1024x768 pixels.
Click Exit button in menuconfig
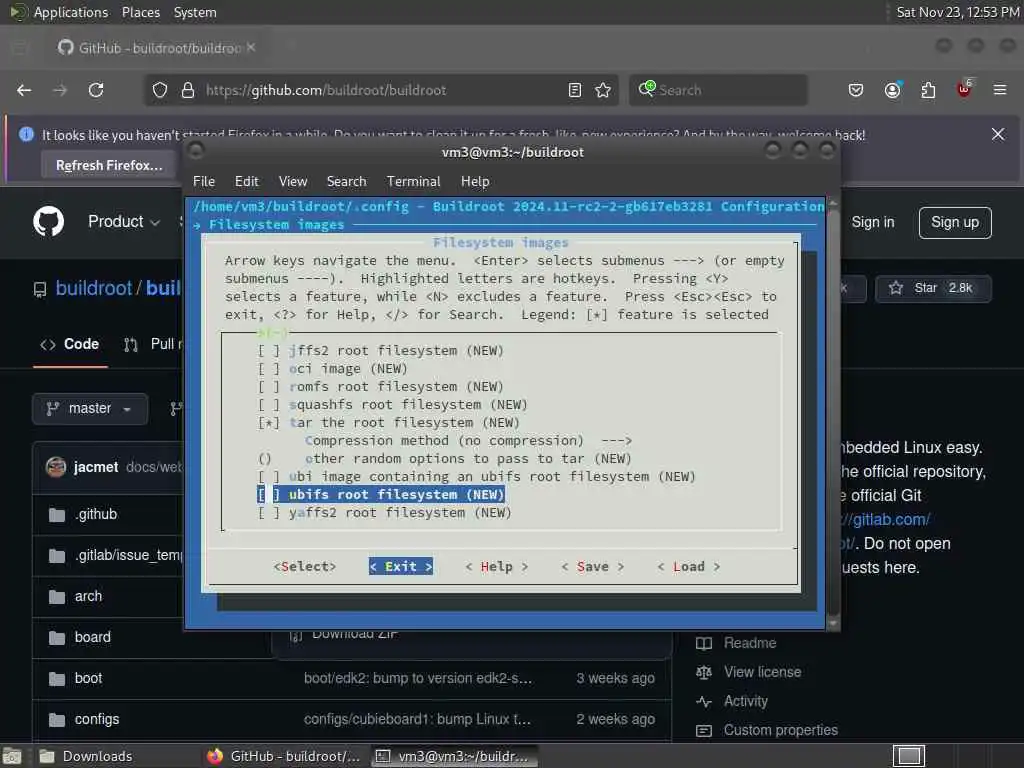pyautogui.click(x=401, y=567)
